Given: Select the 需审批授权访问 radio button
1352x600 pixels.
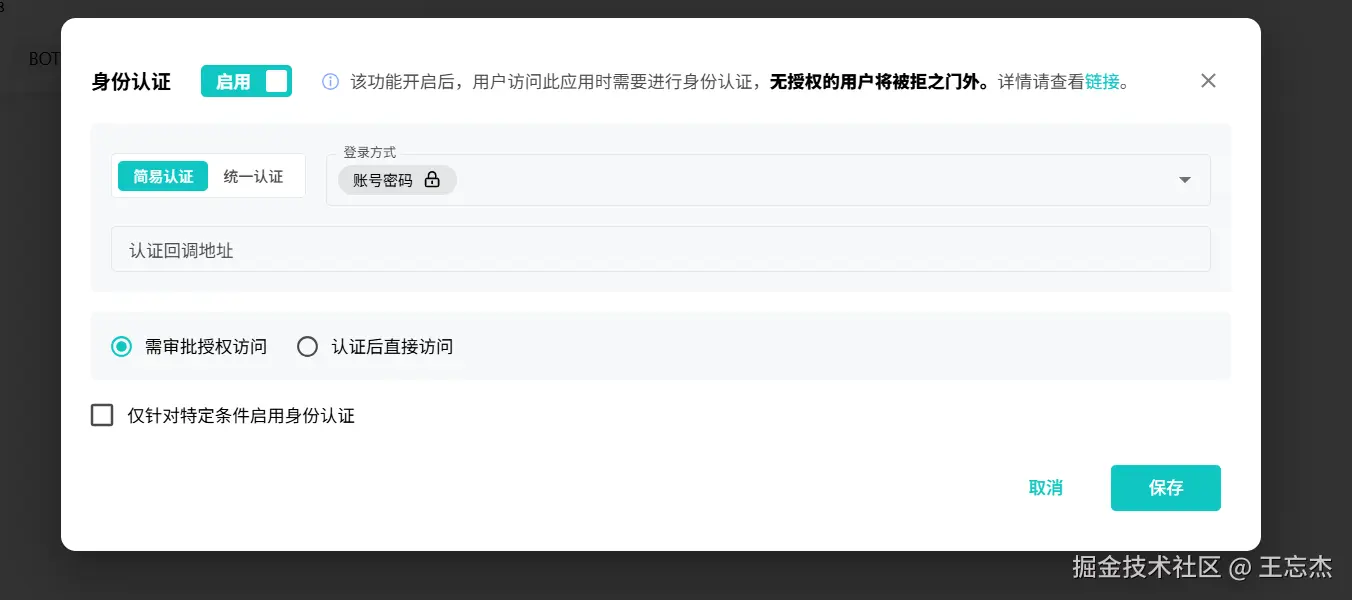Looking at the screenshot, I should tap(122, 347).
